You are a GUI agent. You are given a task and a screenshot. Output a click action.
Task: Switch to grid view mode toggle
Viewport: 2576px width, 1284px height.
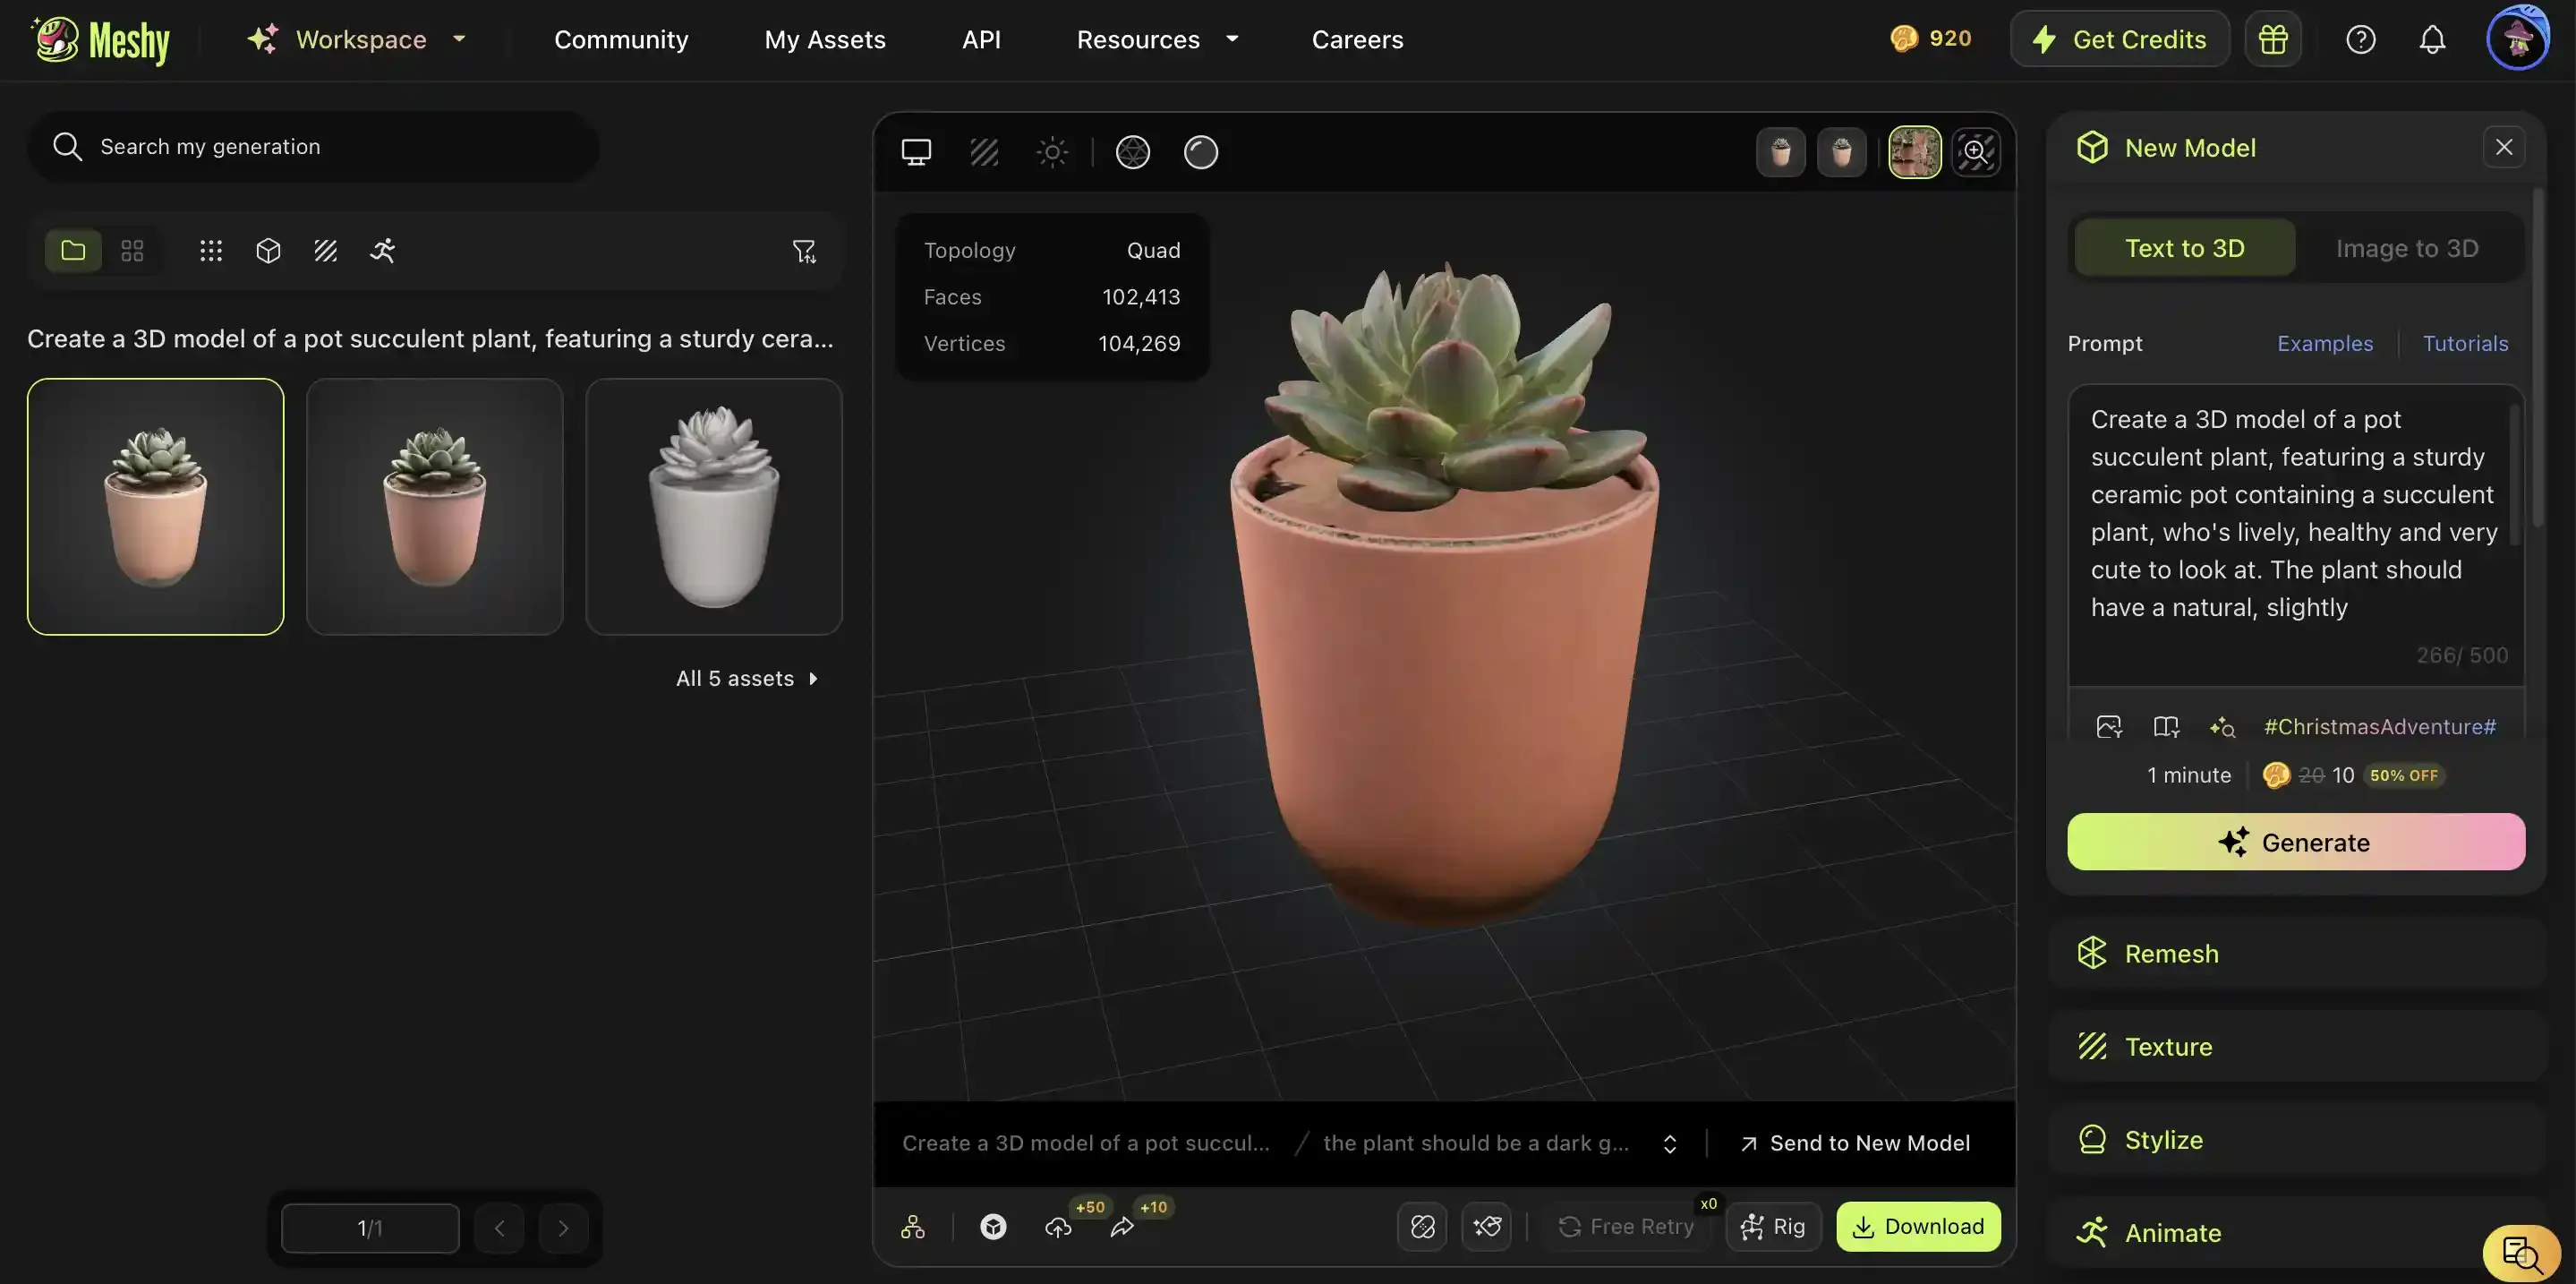point(132,251)
